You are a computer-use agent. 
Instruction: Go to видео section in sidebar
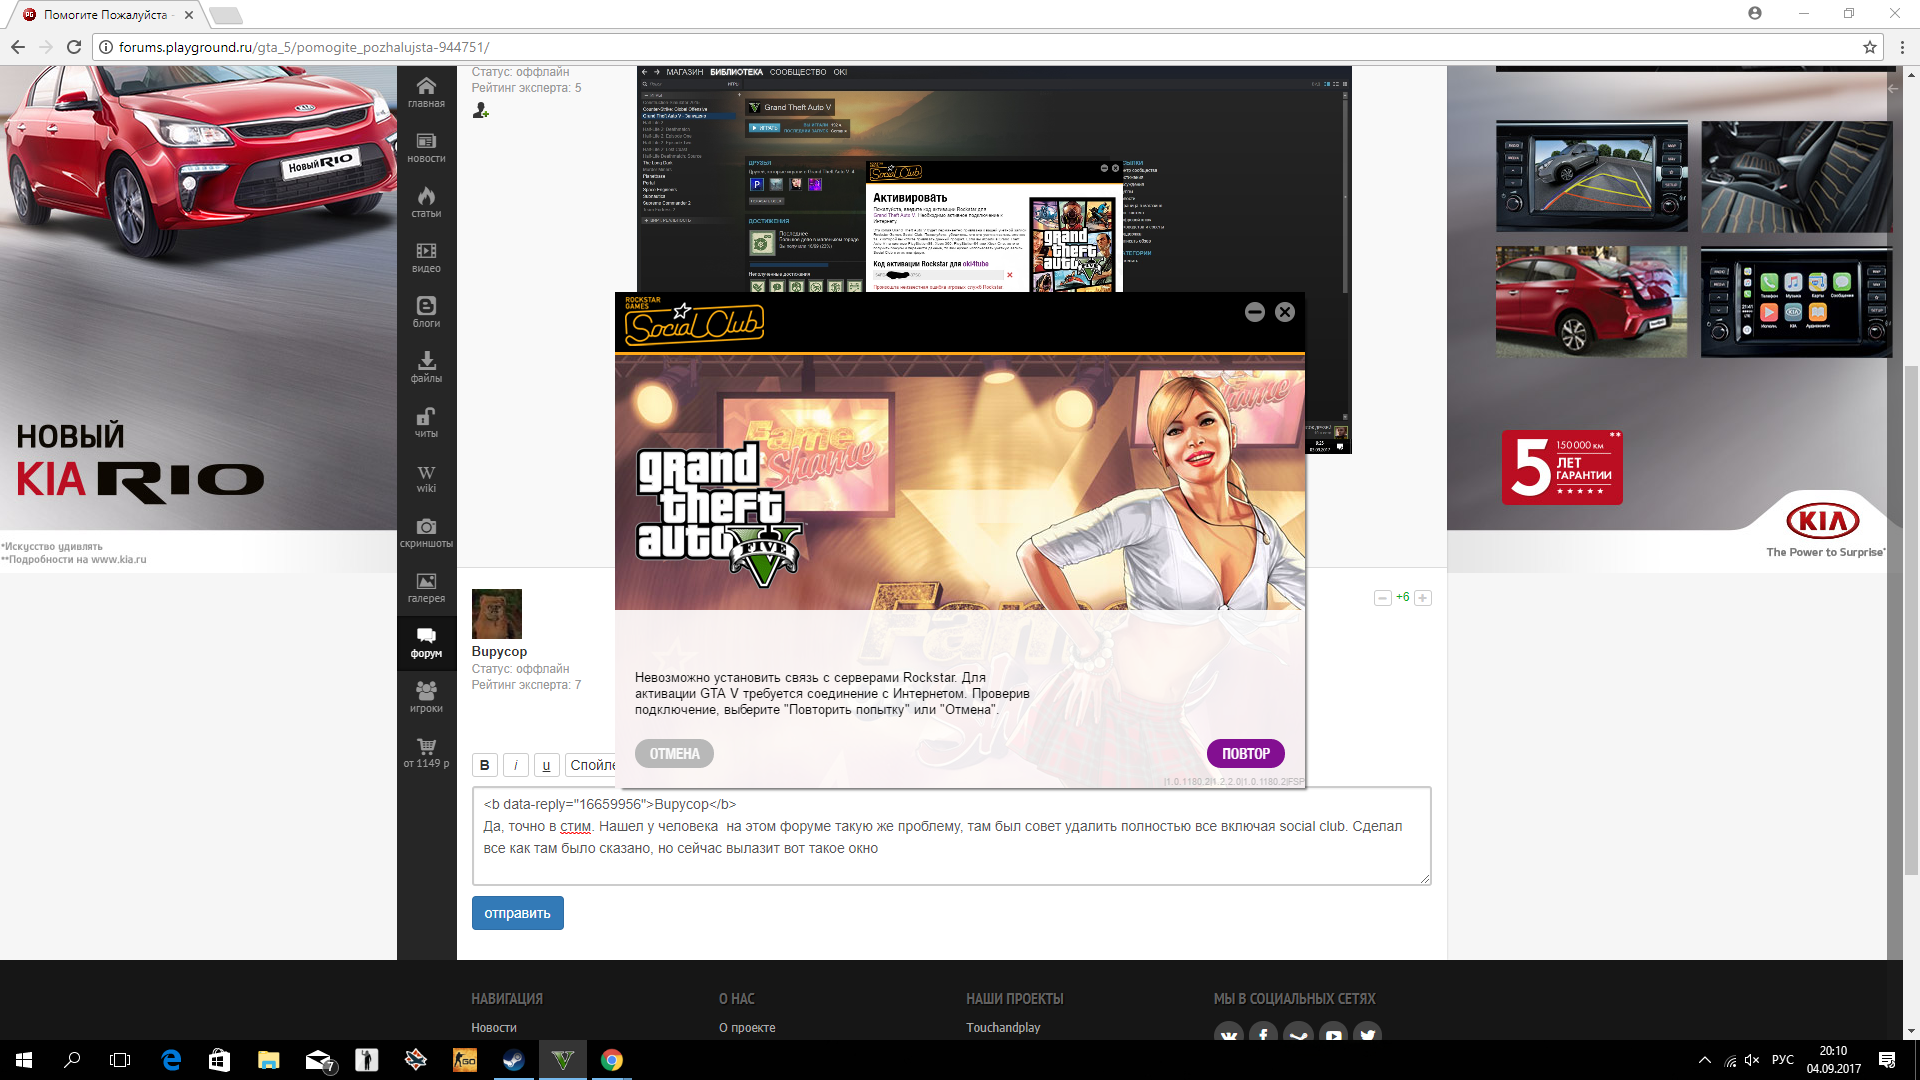[426, 257]
